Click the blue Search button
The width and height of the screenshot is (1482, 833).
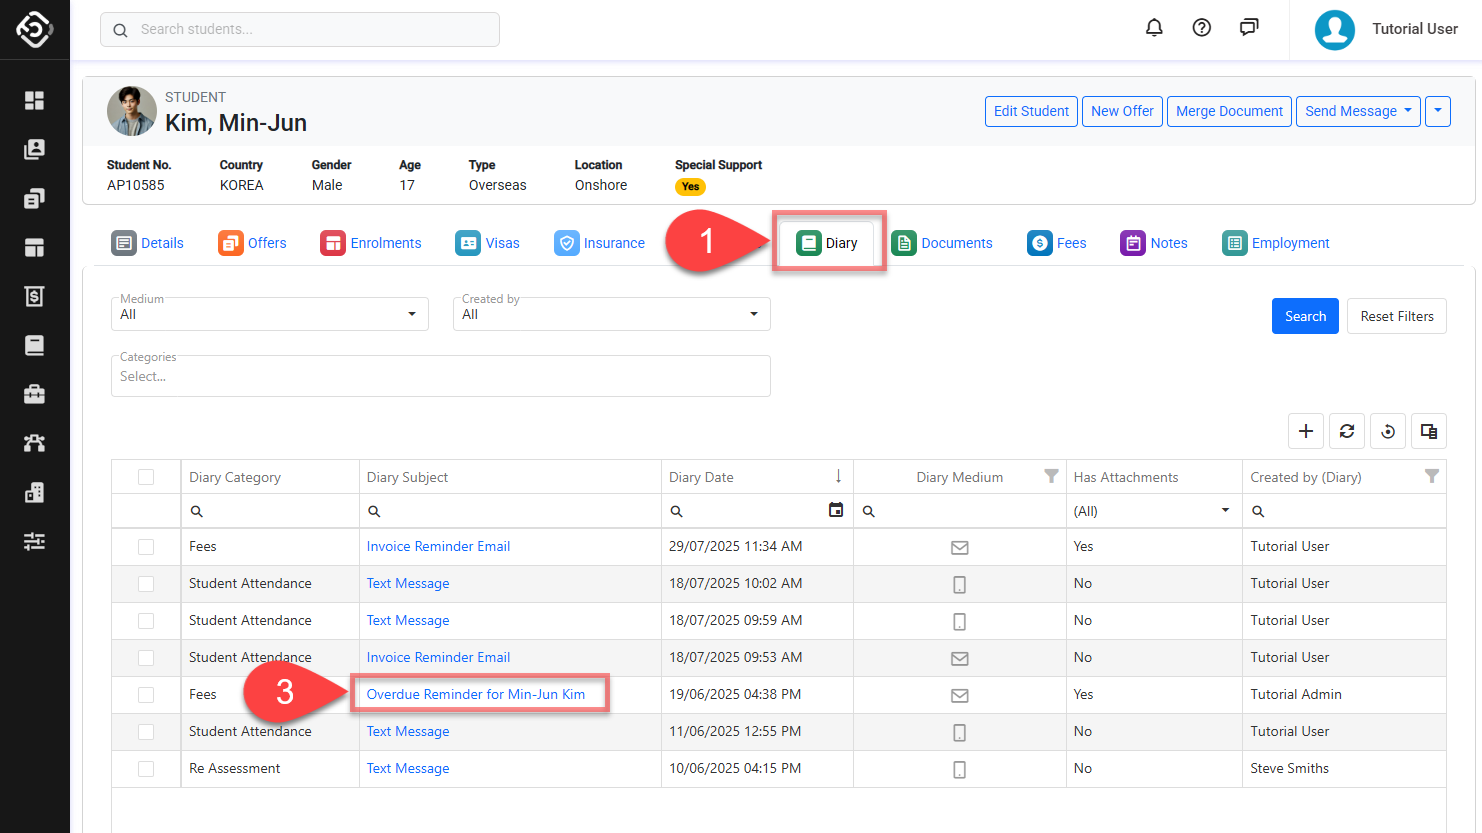(x=1305, y=316)
